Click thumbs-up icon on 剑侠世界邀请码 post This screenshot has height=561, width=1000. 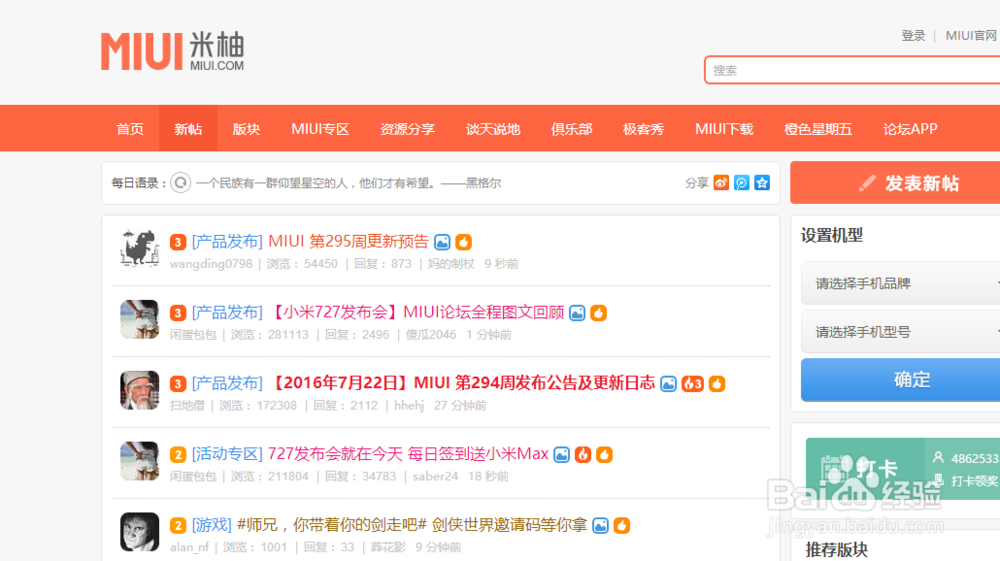point(622,525)
